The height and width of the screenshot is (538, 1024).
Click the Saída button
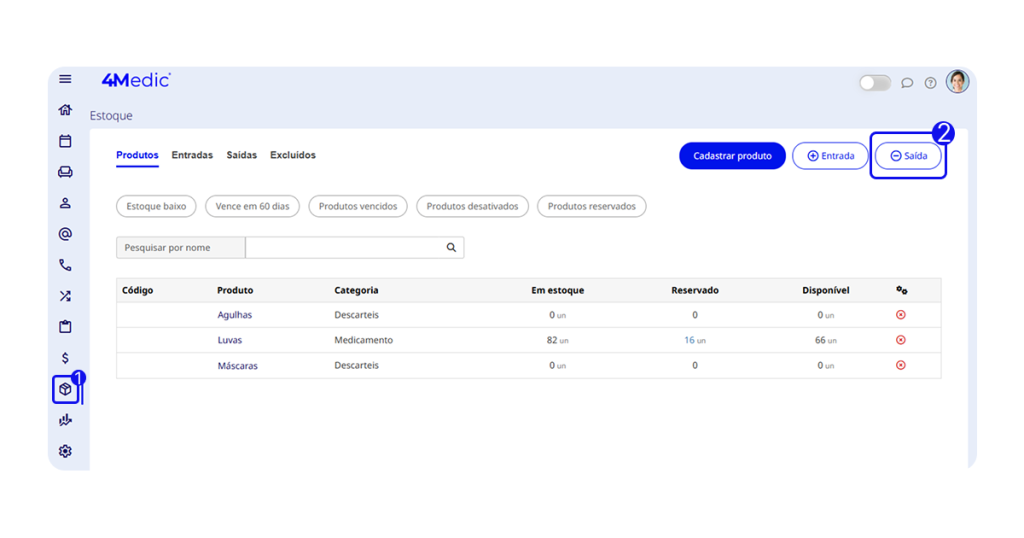click(908, 156)
